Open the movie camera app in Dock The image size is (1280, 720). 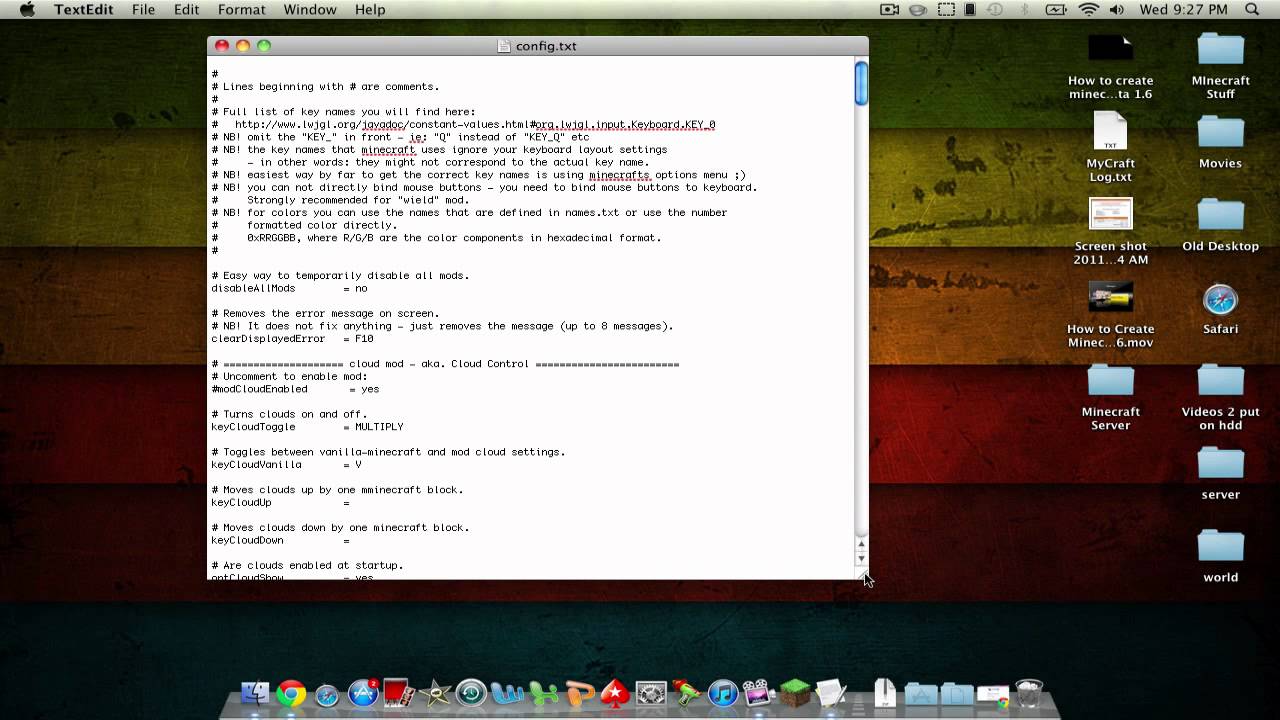758,692
